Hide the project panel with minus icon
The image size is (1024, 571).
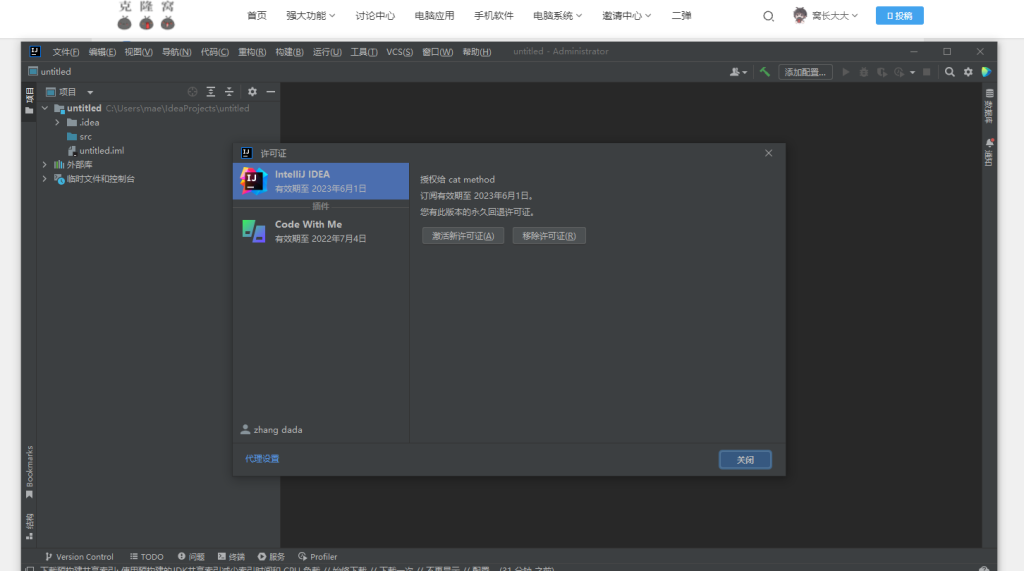coord(270,92)
